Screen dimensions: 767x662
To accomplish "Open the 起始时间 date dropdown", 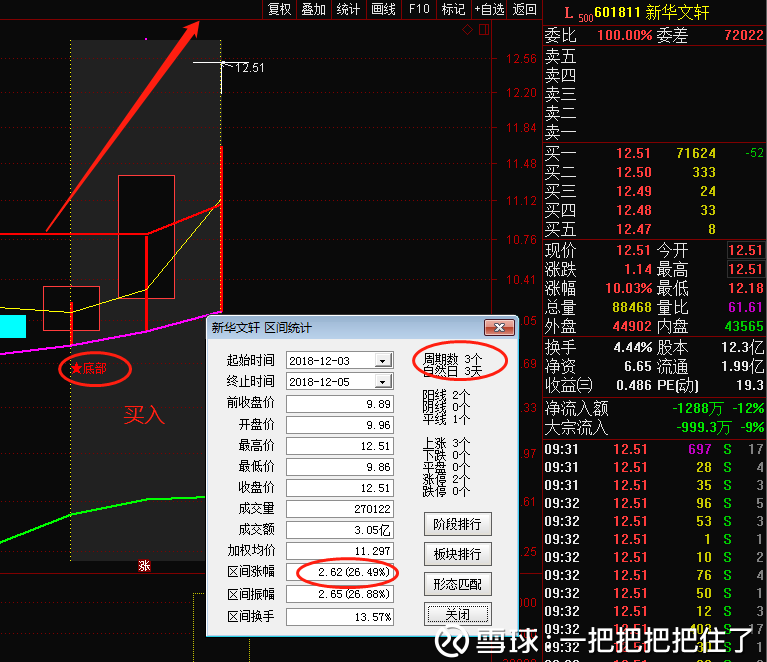I will click(383, 361).
